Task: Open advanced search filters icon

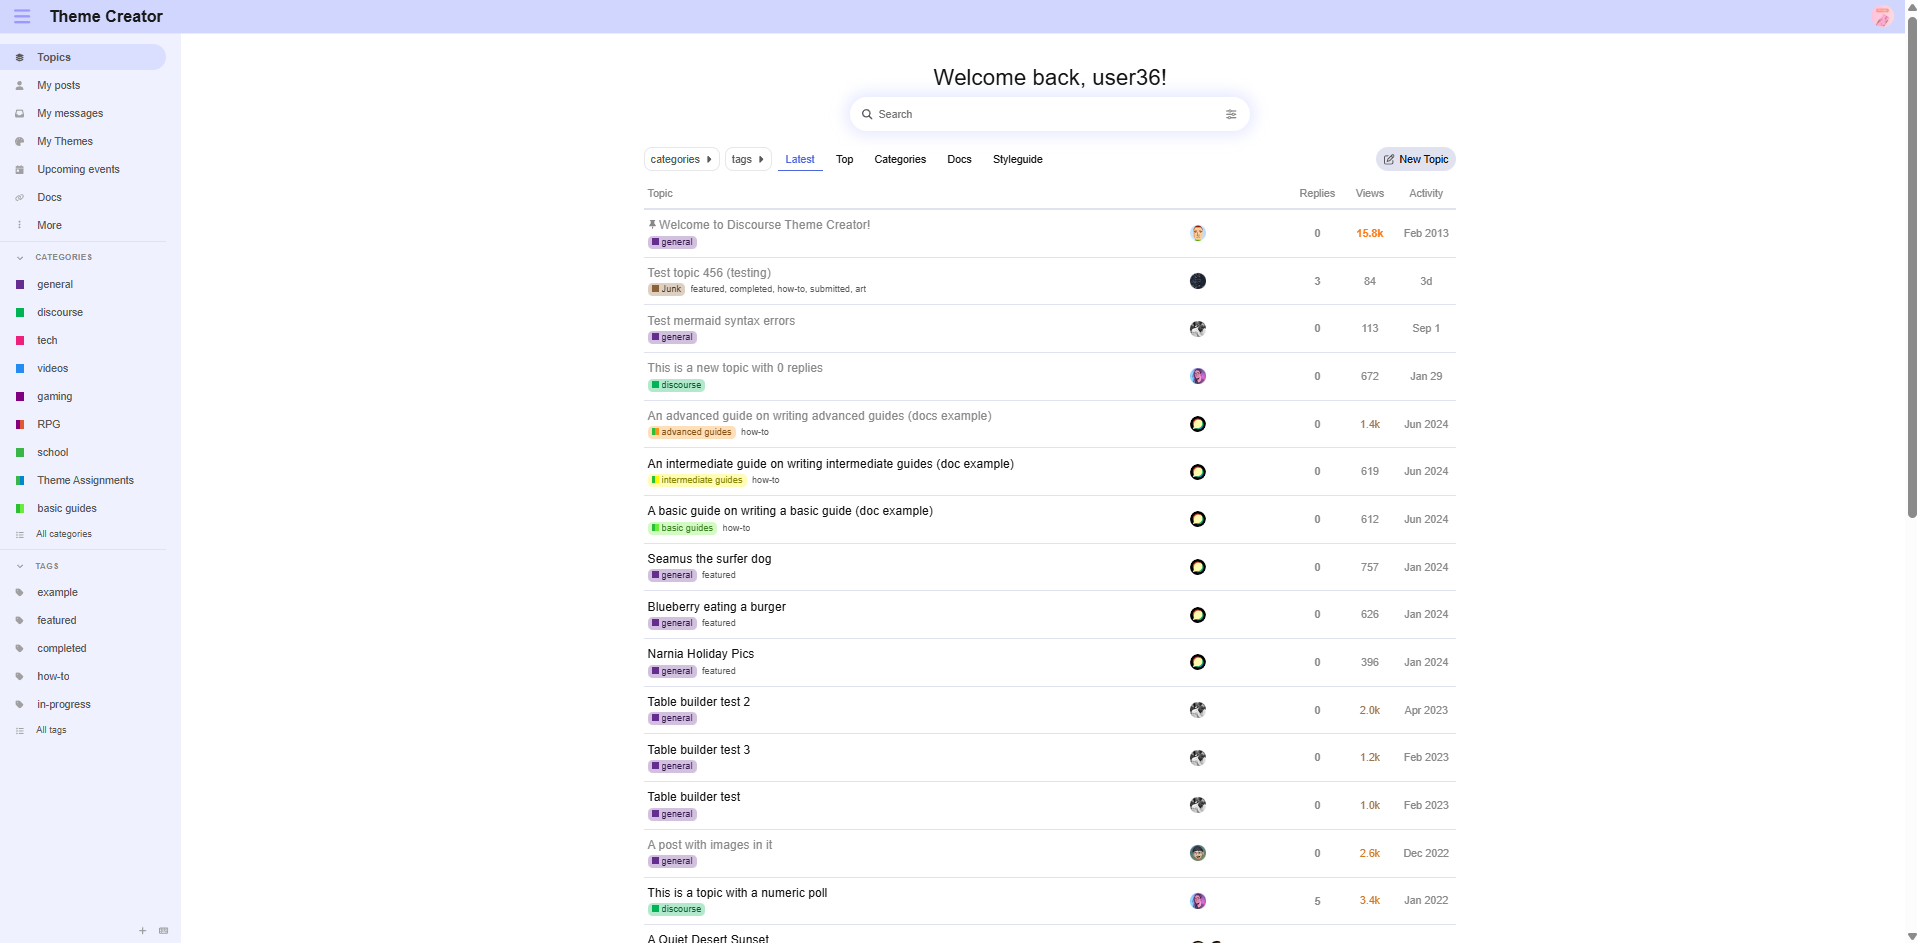Action: tap(1230, 115)
